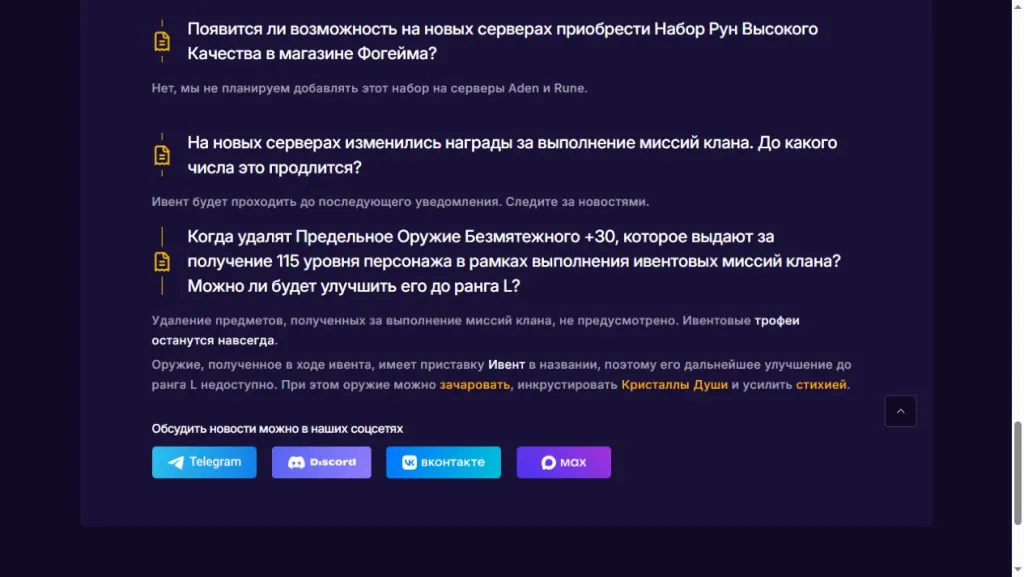The image size is (1024, 577).
Task: Follow the зачаровать link
Action: 475,384
